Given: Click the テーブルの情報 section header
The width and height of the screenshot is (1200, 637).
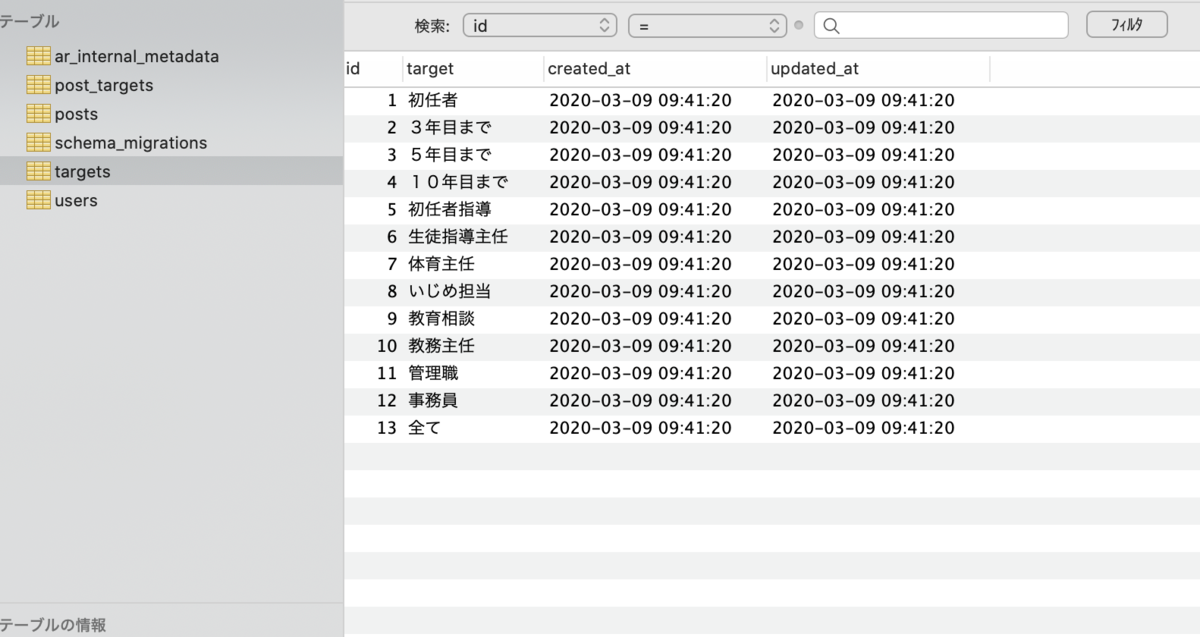Looking at the screenshot, I should tap(54, 625).
